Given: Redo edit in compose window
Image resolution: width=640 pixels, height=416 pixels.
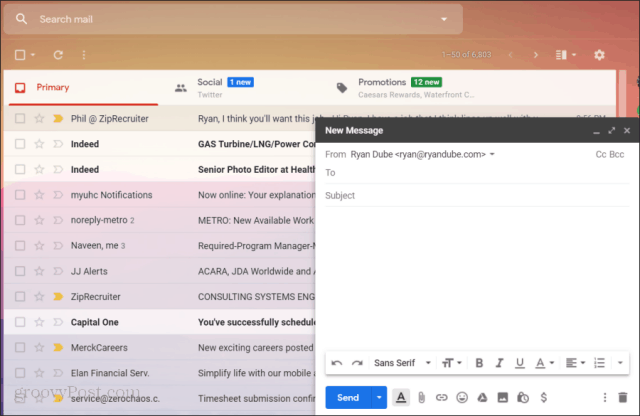Looking at the screenshot, I should (x=357, y=363).
